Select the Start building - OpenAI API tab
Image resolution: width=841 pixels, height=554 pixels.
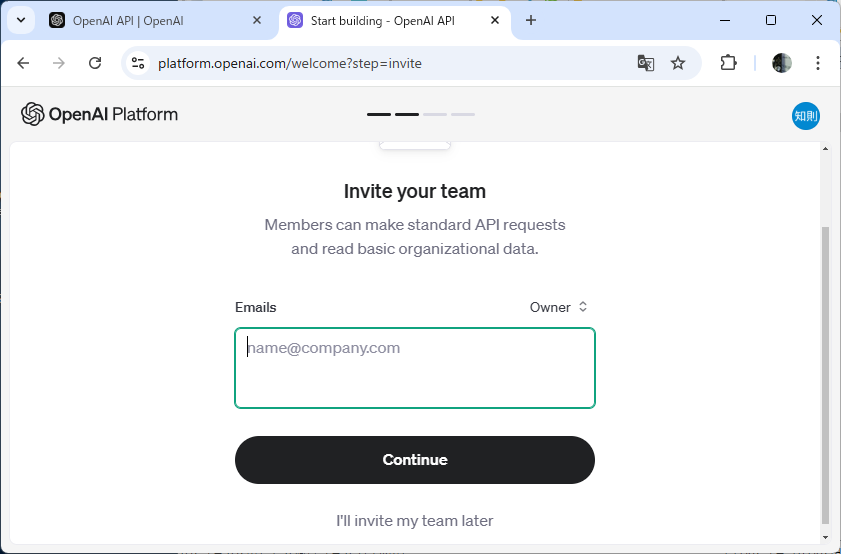tap(383, 21)
